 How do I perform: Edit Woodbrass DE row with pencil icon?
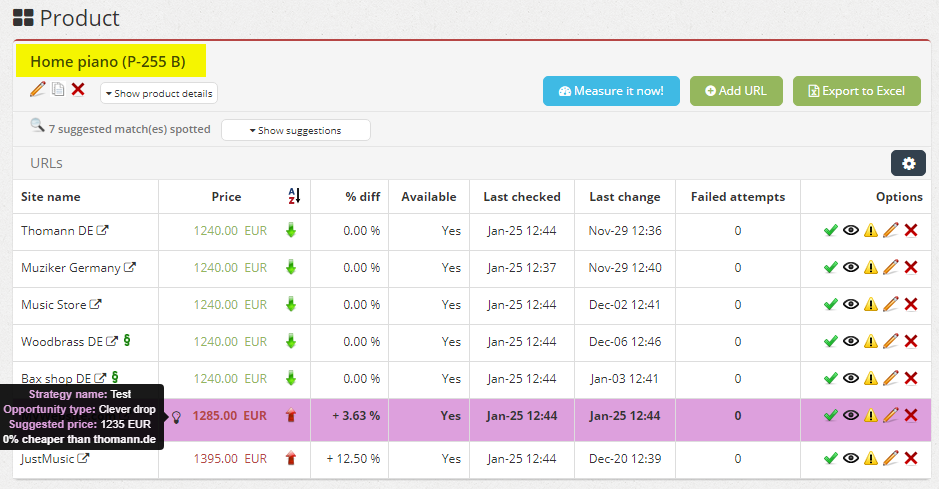[x=890, y=341]
